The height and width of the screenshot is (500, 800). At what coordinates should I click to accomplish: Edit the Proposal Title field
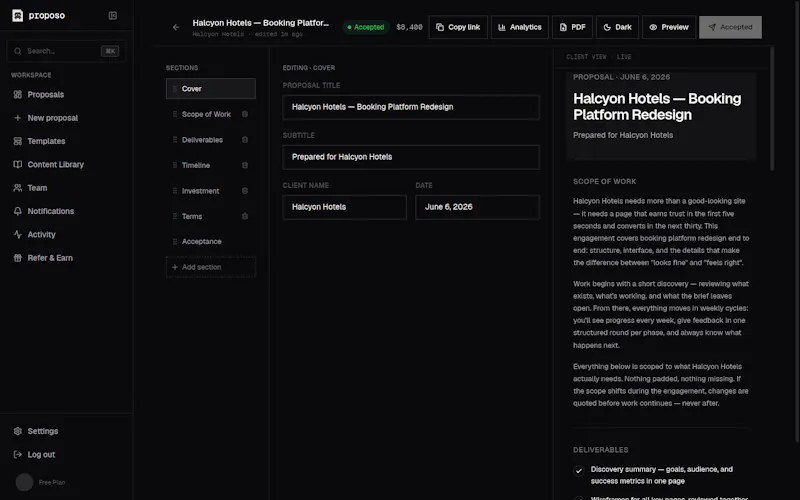(411, 107)
